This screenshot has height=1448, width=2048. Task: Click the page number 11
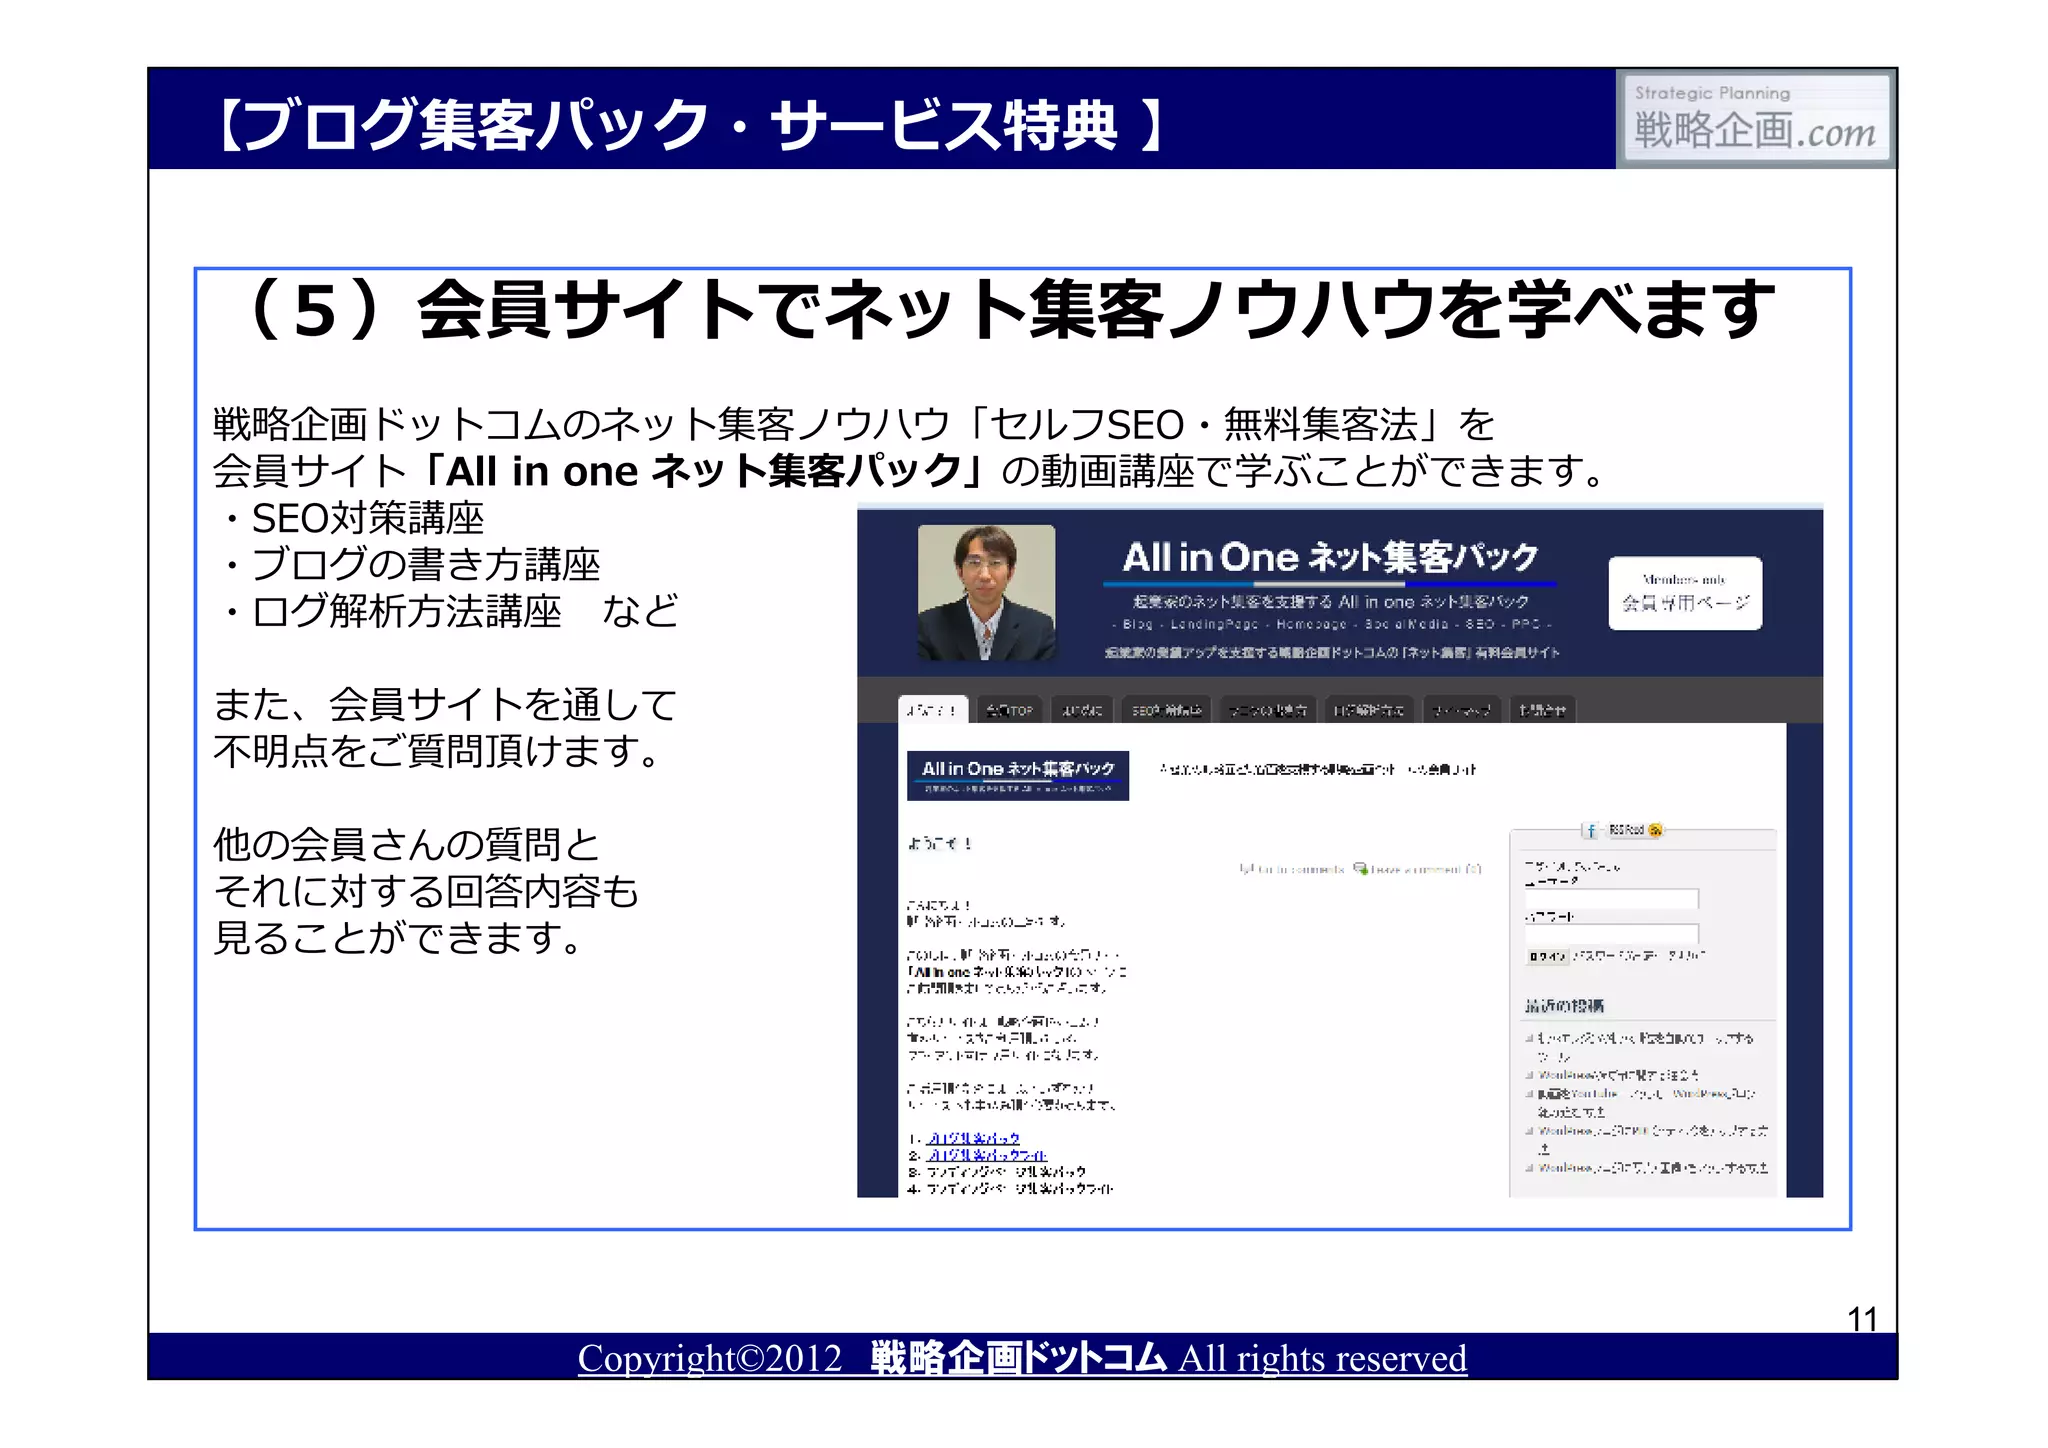tap(1862, 1319)
